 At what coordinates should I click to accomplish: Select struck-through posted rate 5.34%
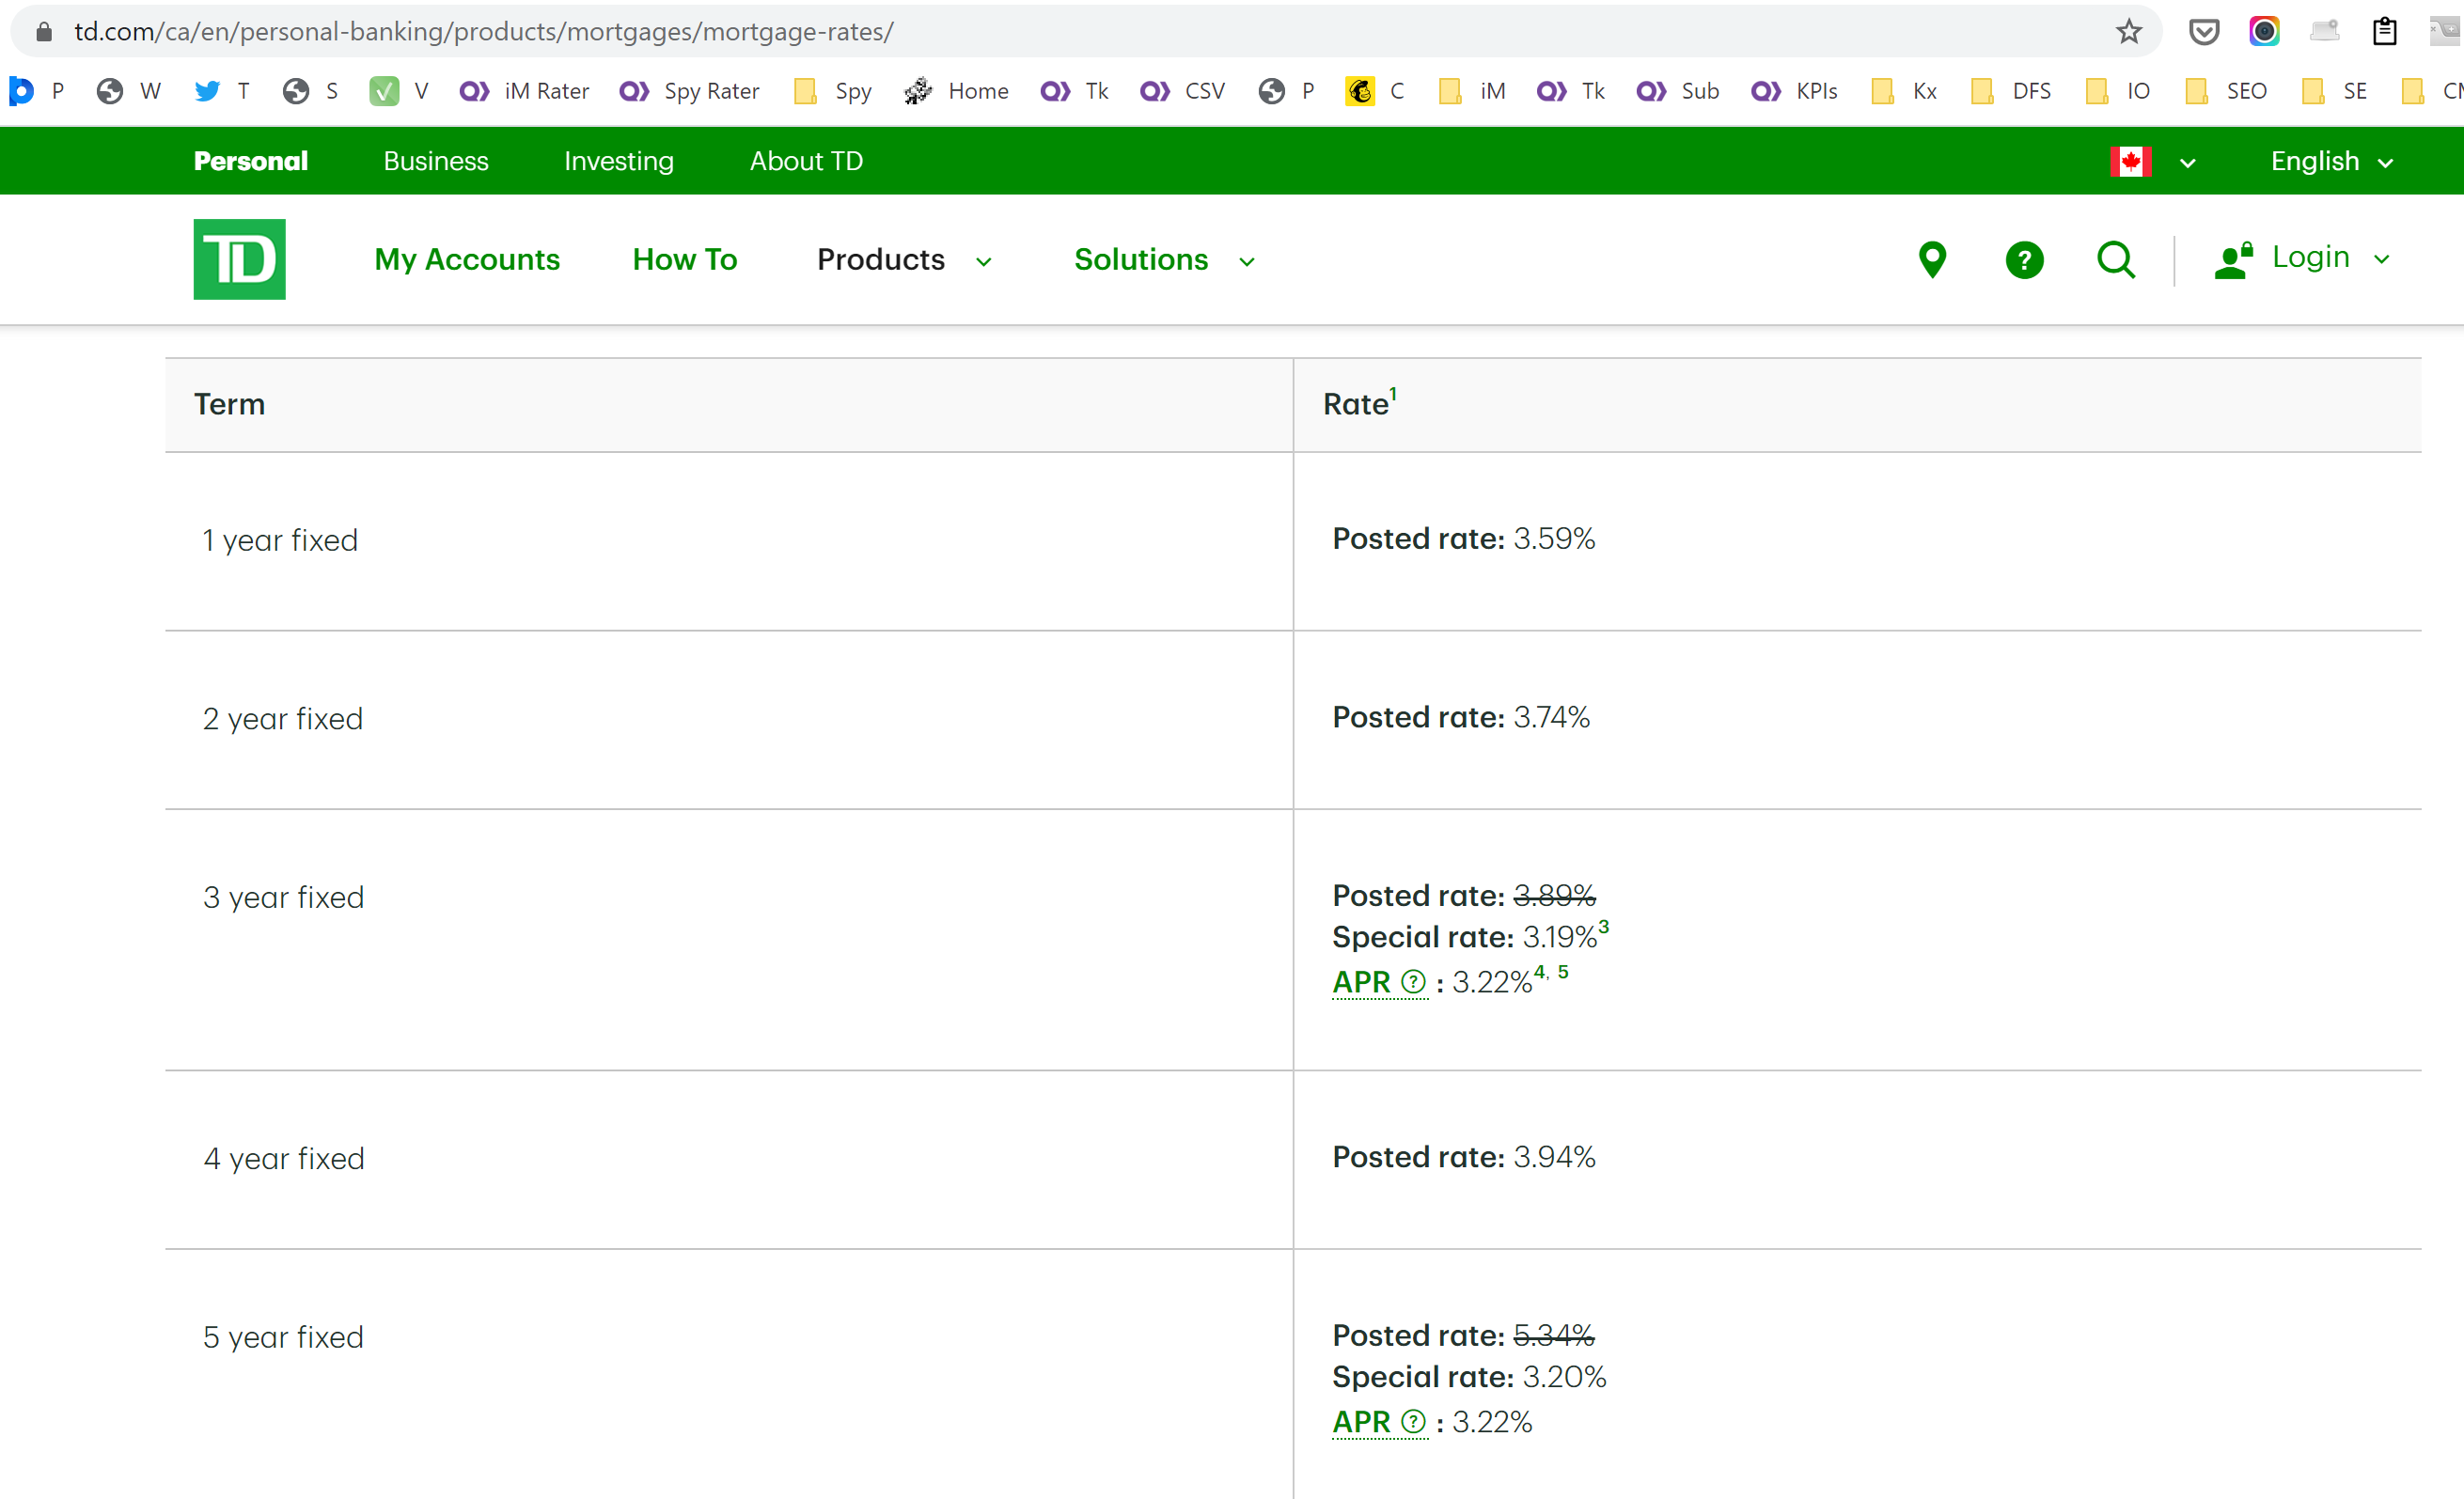1554,1335
